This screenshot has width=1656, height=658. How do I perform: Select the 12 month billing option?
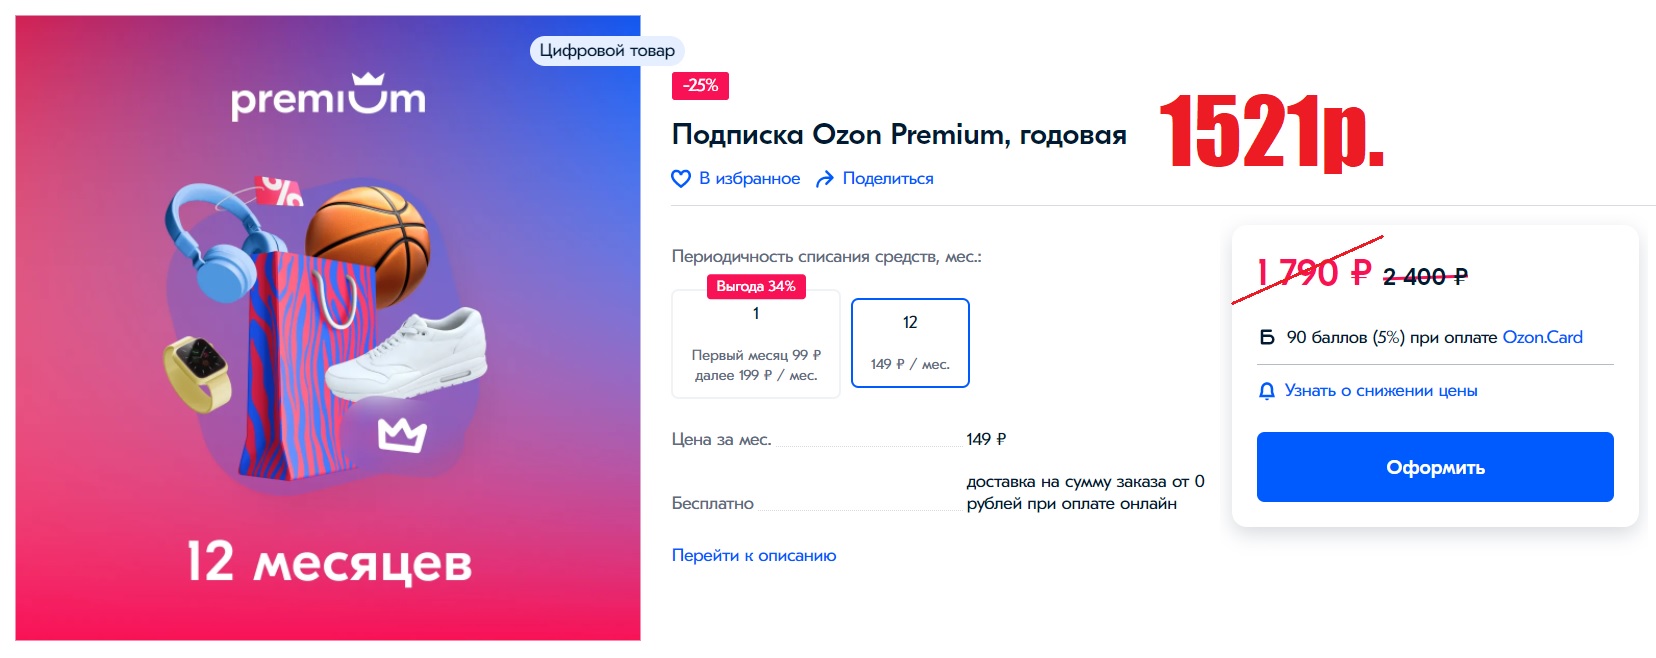coord(910,343)
